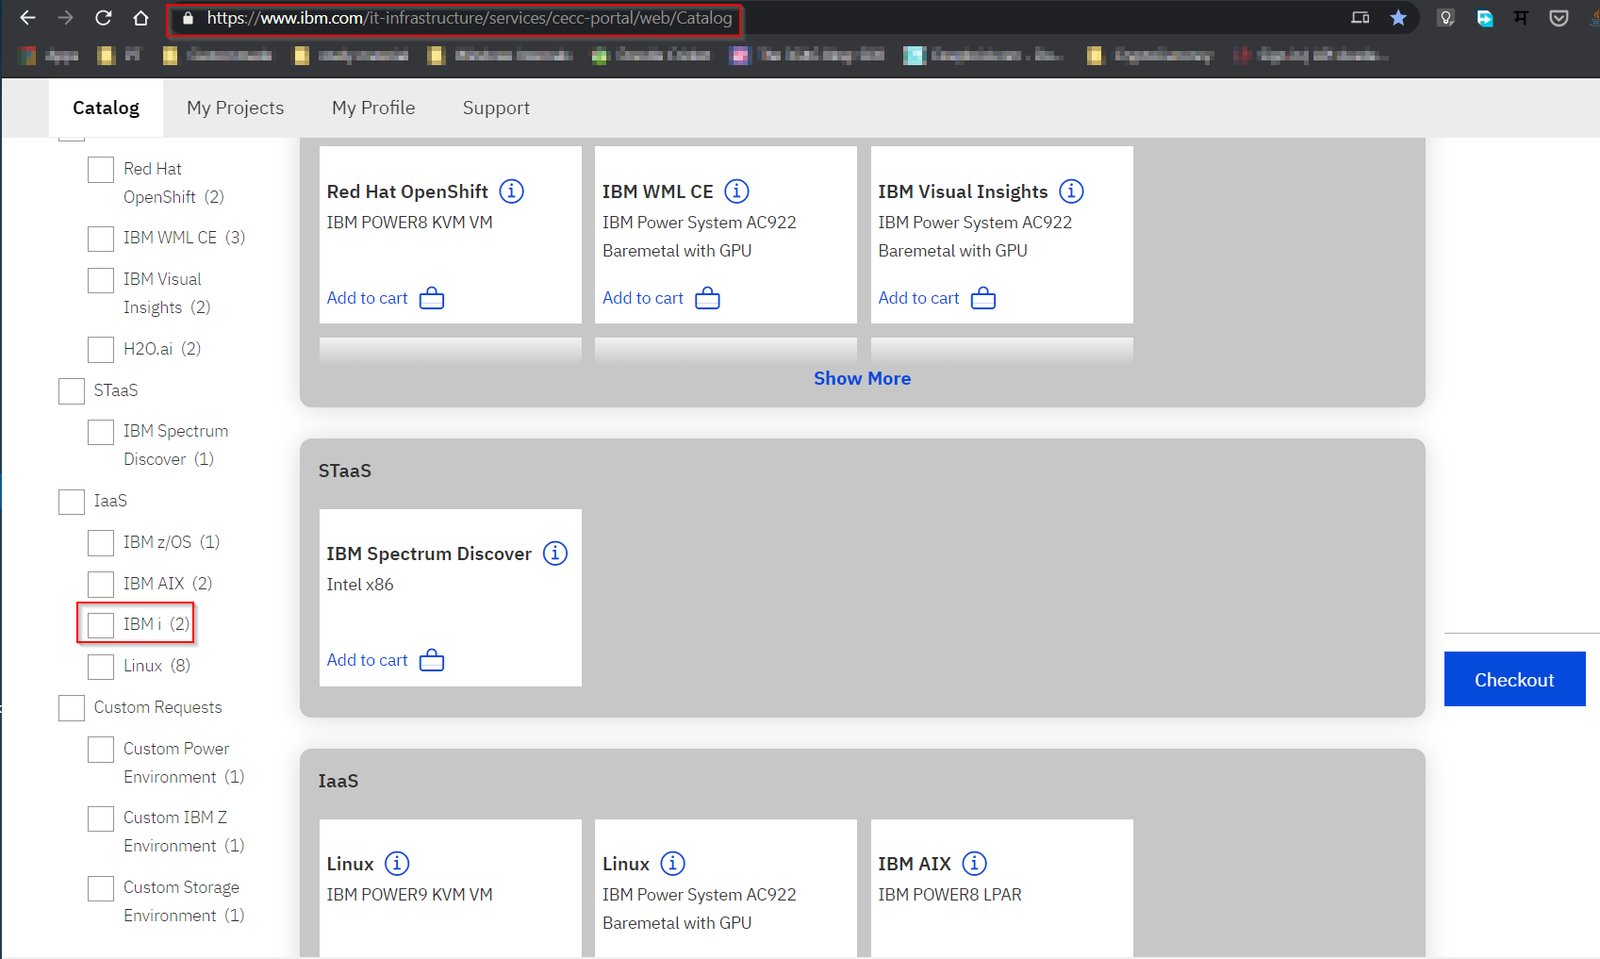1600x959 pixels.
Task: Tick the Linux filter checkbox
Action: pos(101,666)
